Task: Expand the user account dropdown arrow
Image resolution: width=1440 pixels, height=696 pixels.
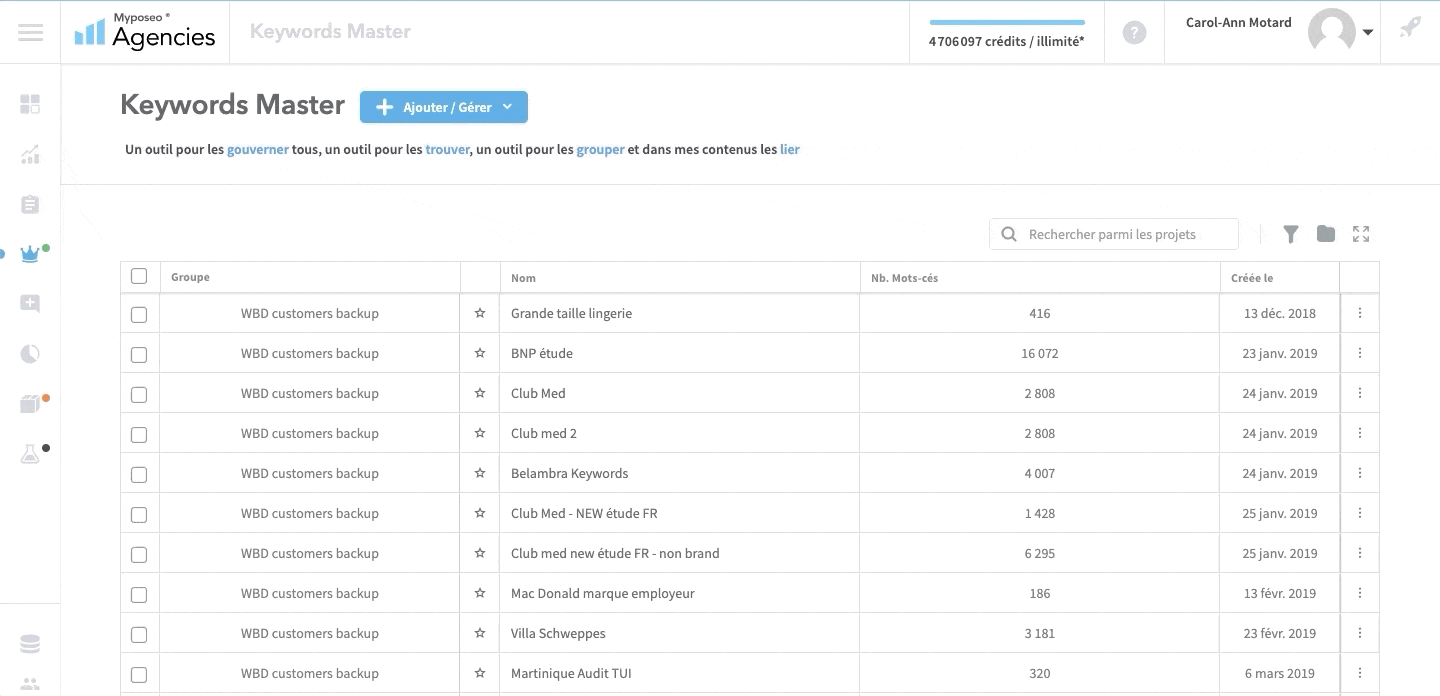Action: click(1368, 32)
